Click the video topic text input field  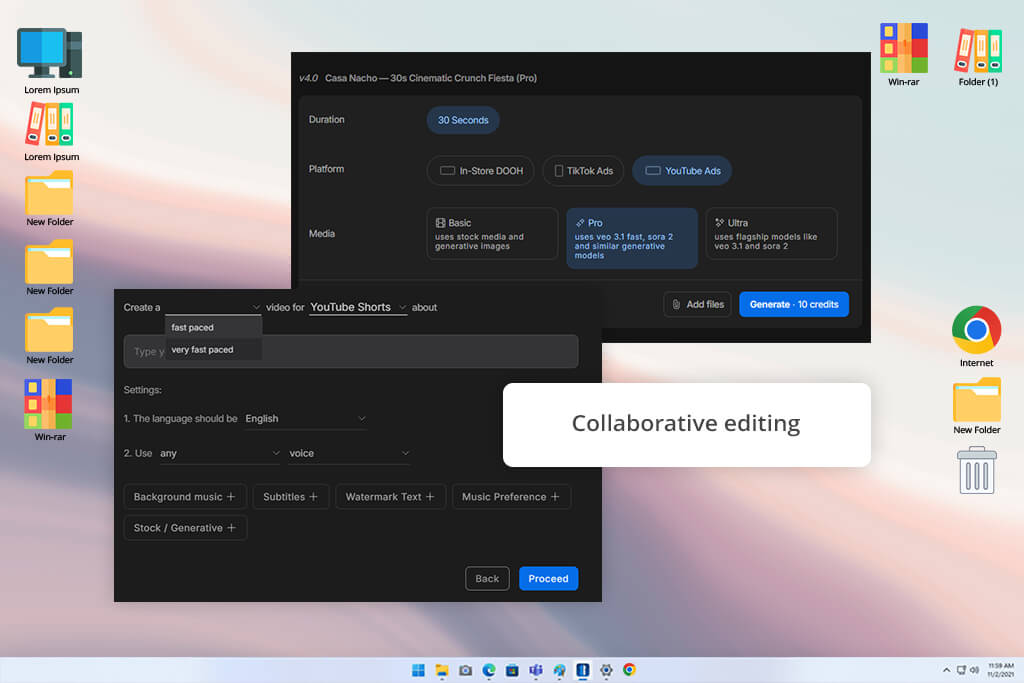coord(351,351)
